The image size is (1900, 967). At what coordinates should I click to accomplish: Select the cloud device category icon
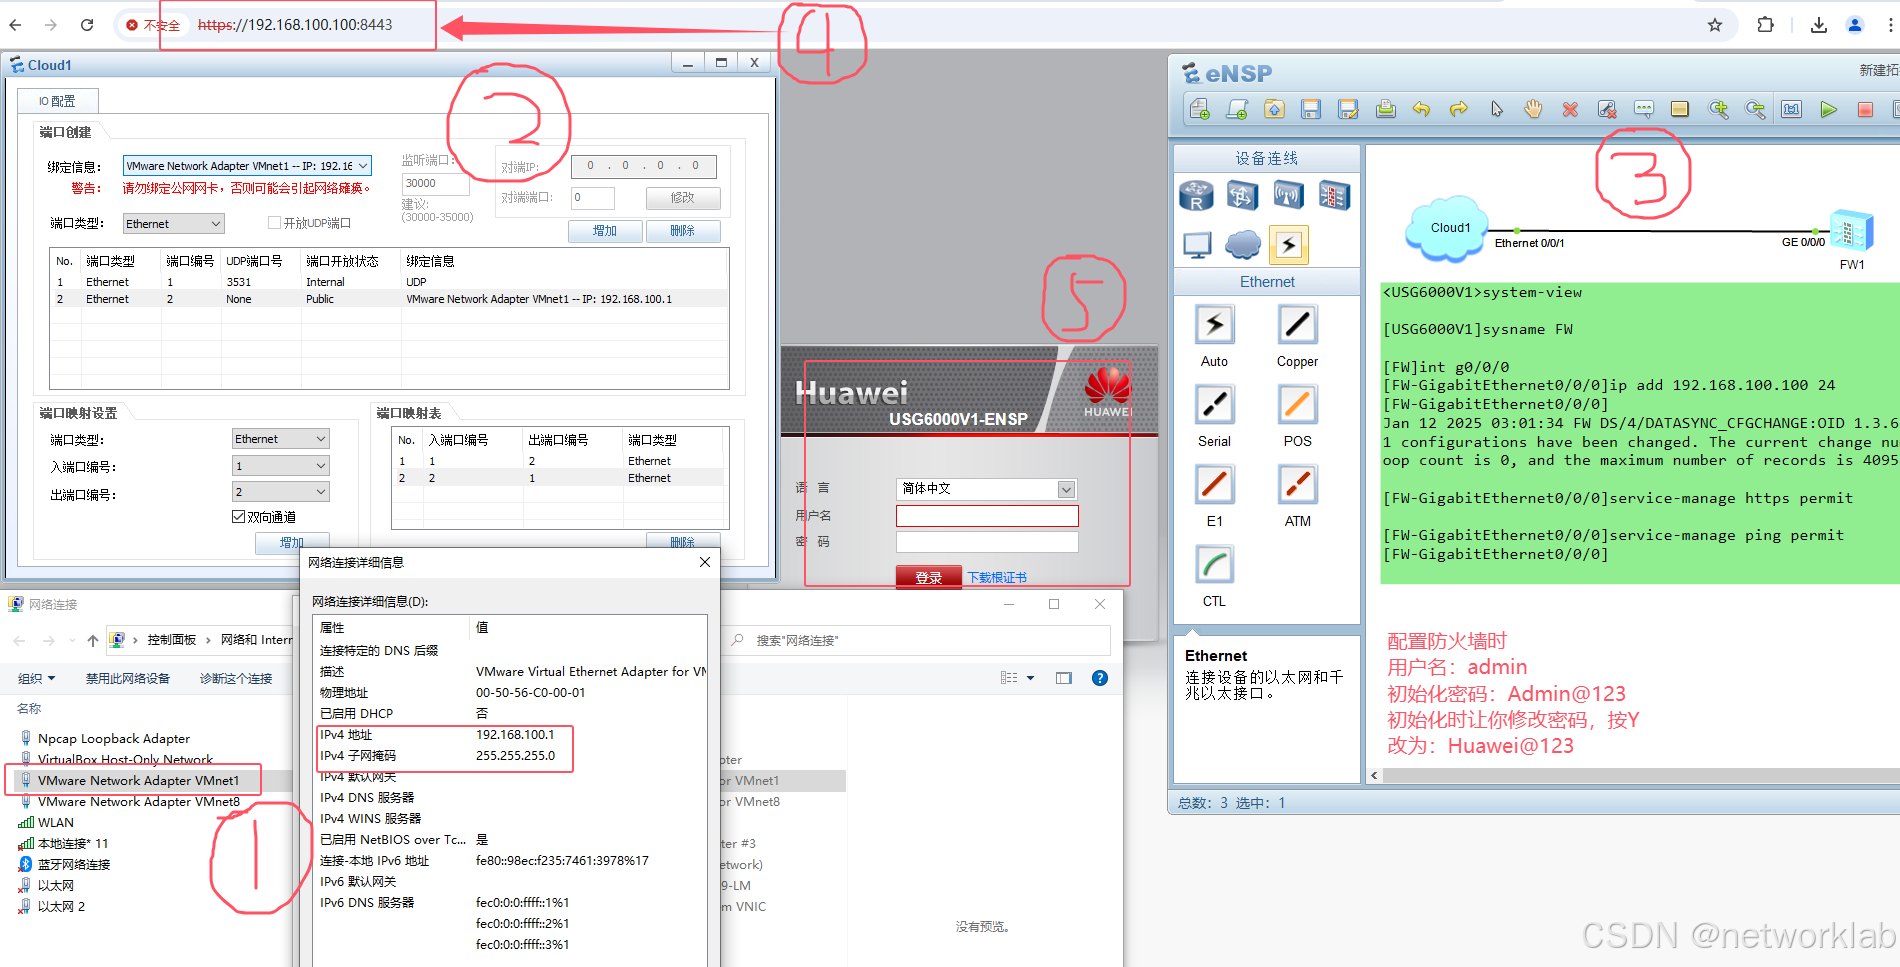pos(1243,244)
